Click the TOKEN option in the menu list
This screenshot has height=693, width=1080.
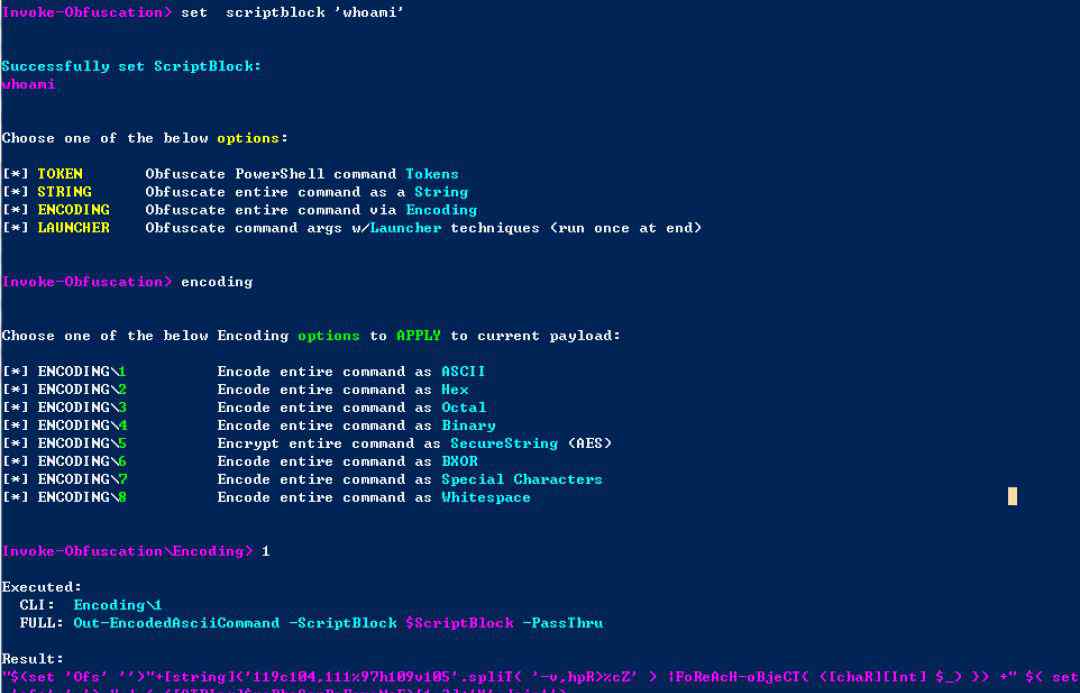tap(60, 174)
